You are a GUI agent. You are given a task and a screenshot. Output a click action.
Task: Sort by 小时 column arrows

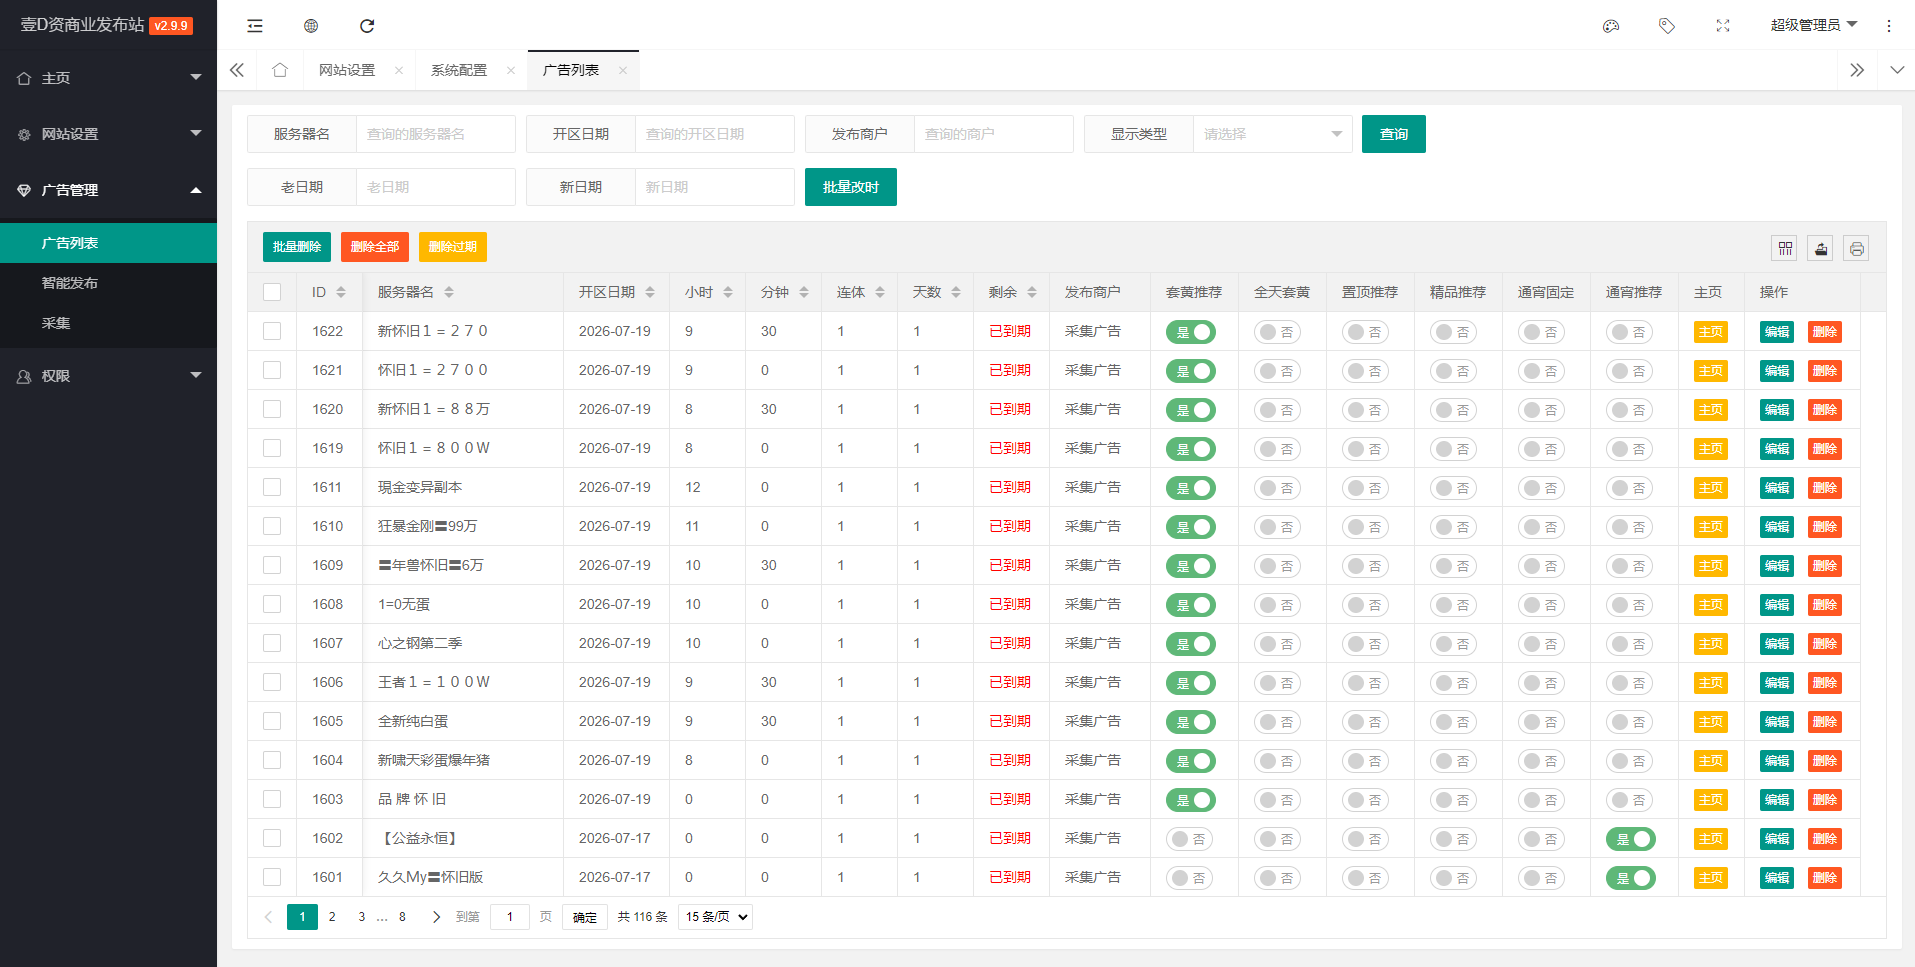[x=728, y=292]
